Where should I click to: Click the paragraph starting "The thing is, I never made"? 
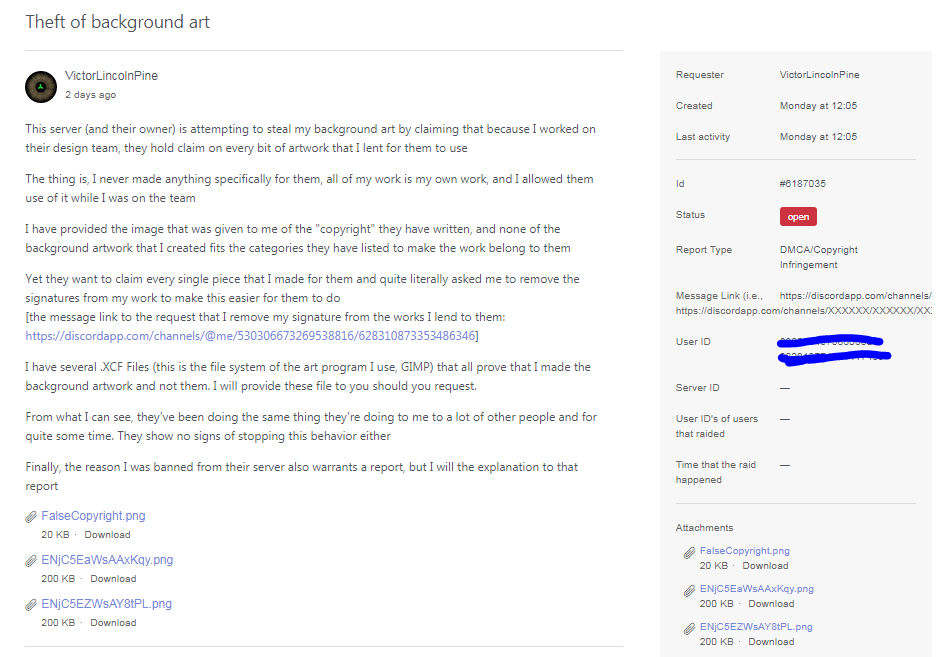click(x=309, y=189)
